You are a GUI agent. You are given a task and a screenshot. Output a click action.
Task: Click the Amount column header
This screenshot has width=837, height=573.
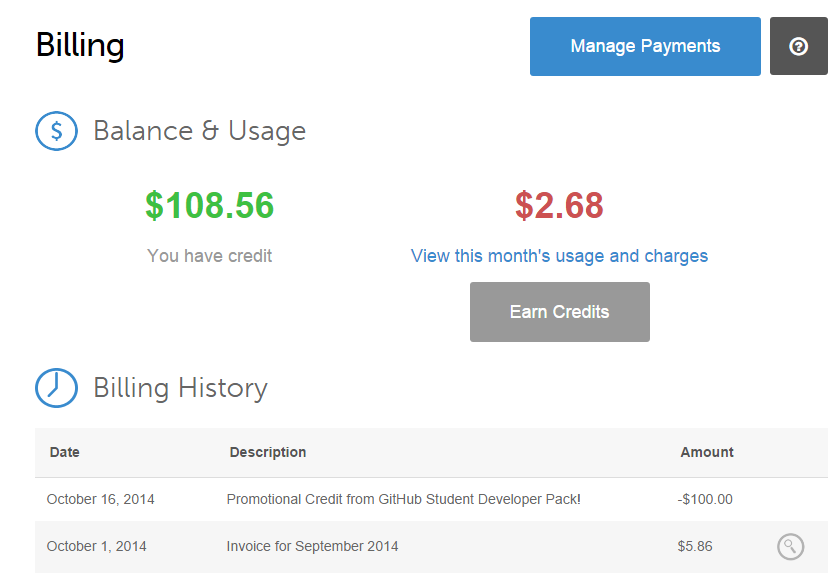click(707, 452)
